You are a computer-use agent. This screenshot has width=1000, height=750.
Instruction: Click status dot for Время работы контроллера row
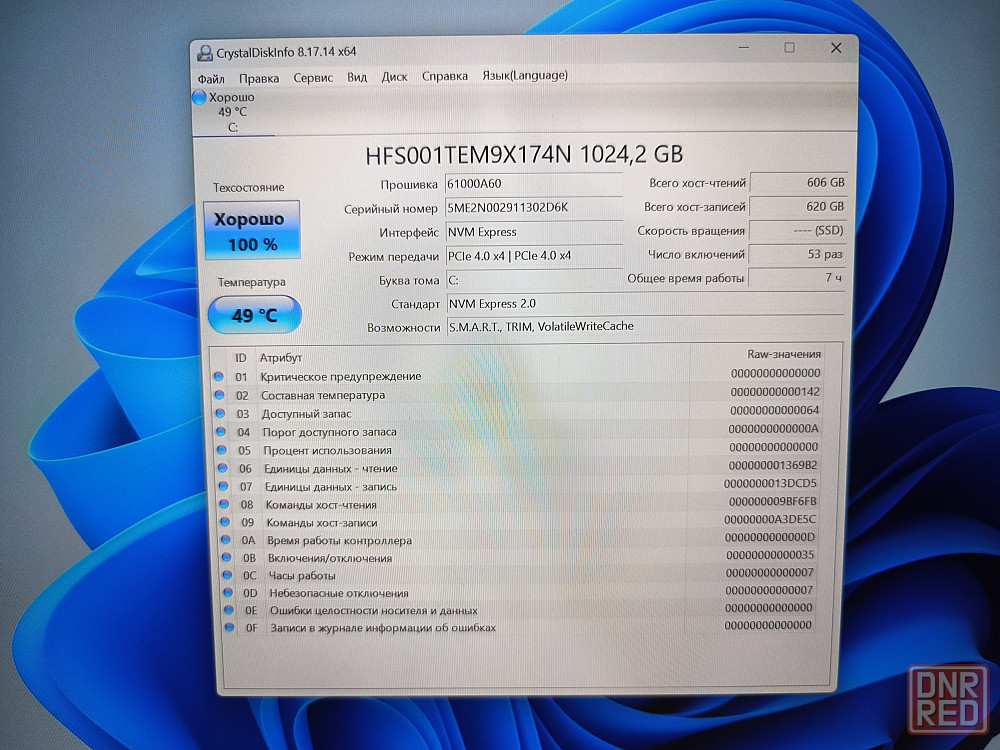tap(225, 540)
